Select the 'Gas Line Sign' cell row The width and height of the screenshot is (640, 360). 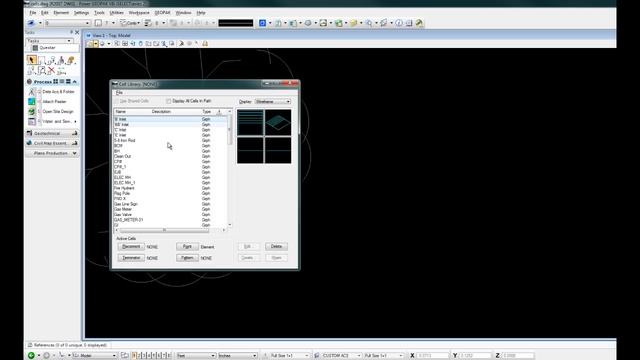tap(170, 204)
